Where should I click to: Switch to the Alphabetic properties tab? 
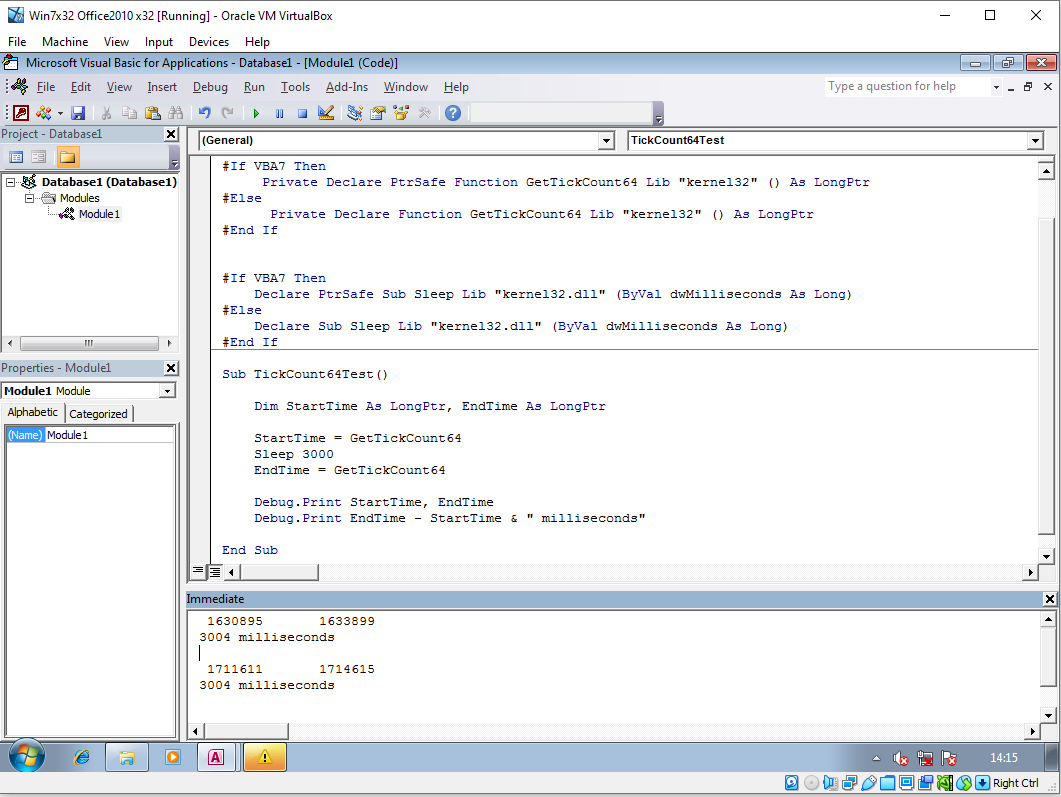(x=32, y=413)
